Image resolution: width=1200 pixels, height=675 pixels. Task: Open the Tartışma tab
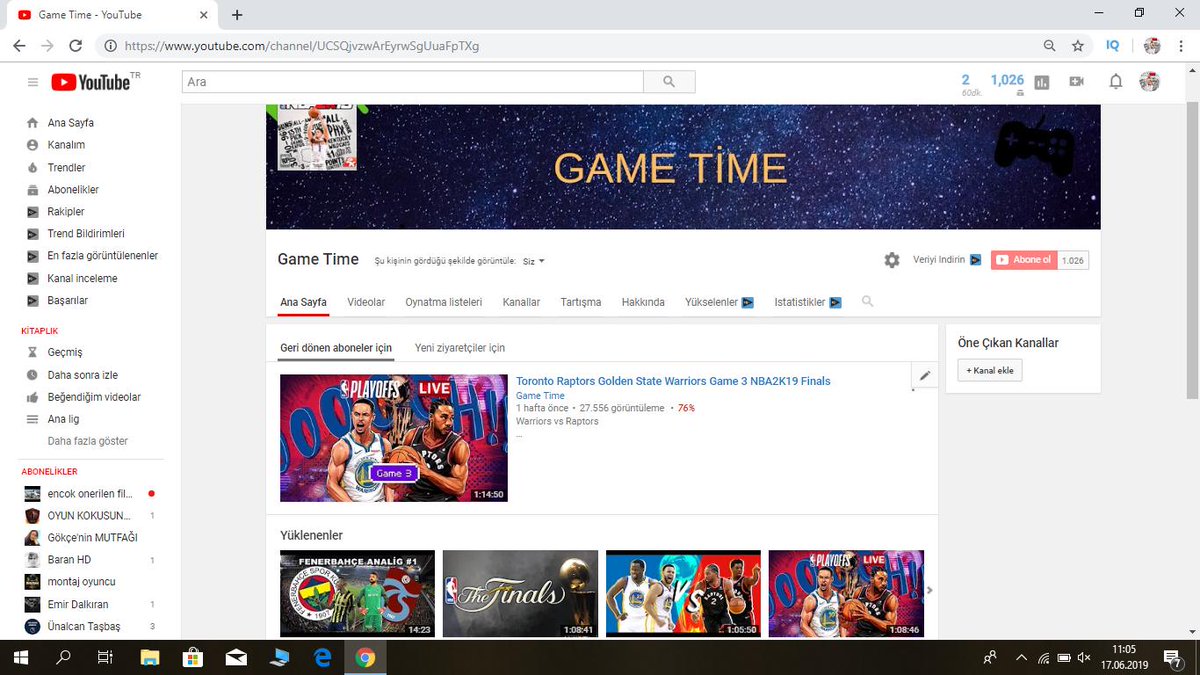tap(581, 302)
